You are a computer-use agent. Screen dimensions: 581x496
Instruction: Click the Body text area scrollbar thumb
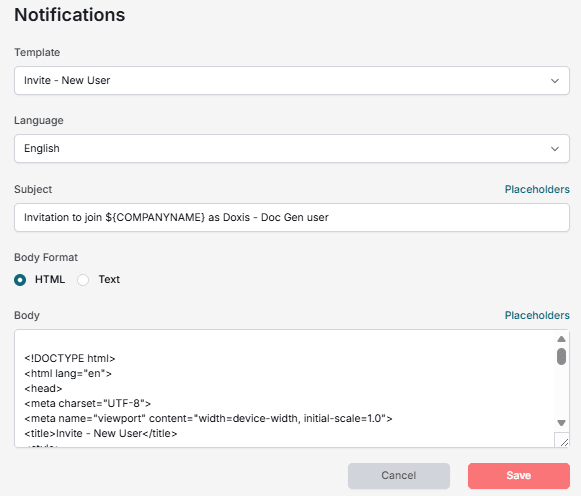[x=561, y=356]
